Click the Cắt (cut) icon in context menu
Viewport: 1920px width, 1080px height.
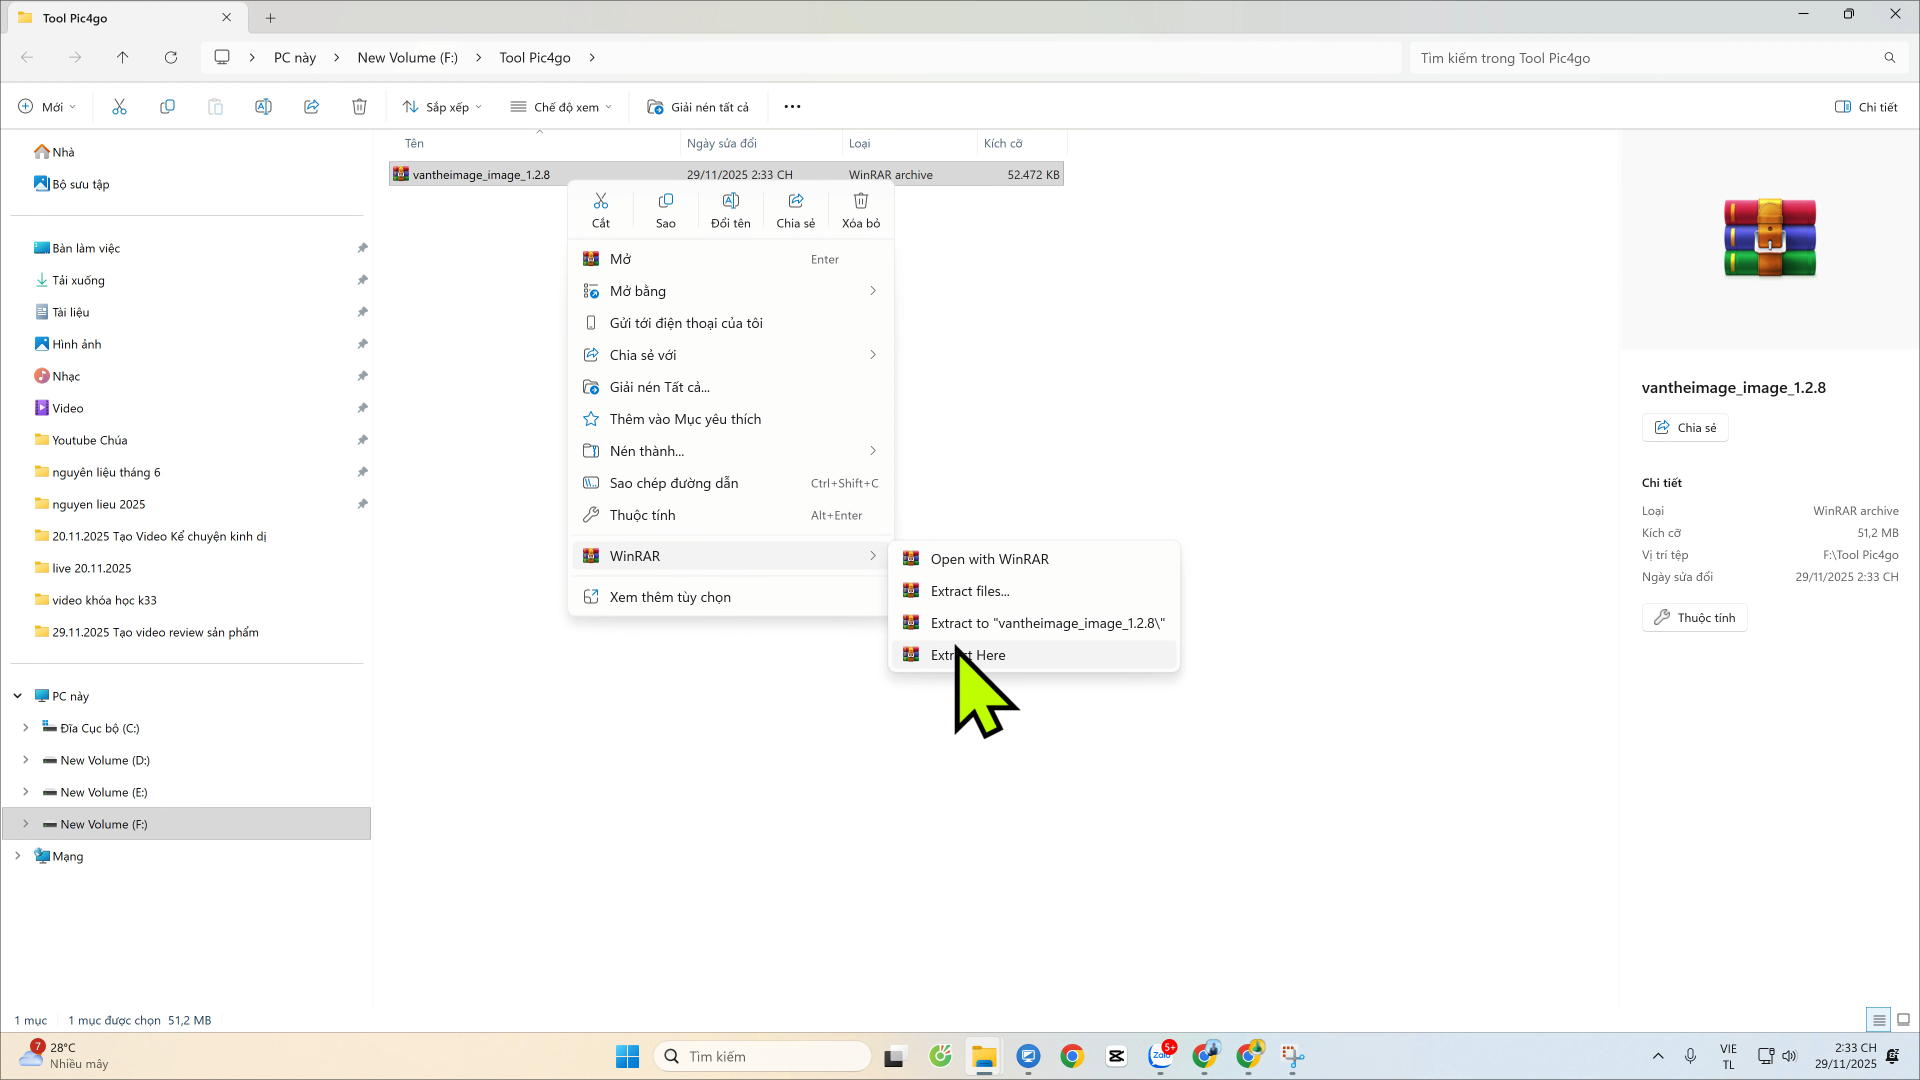(x=600, y=210)
